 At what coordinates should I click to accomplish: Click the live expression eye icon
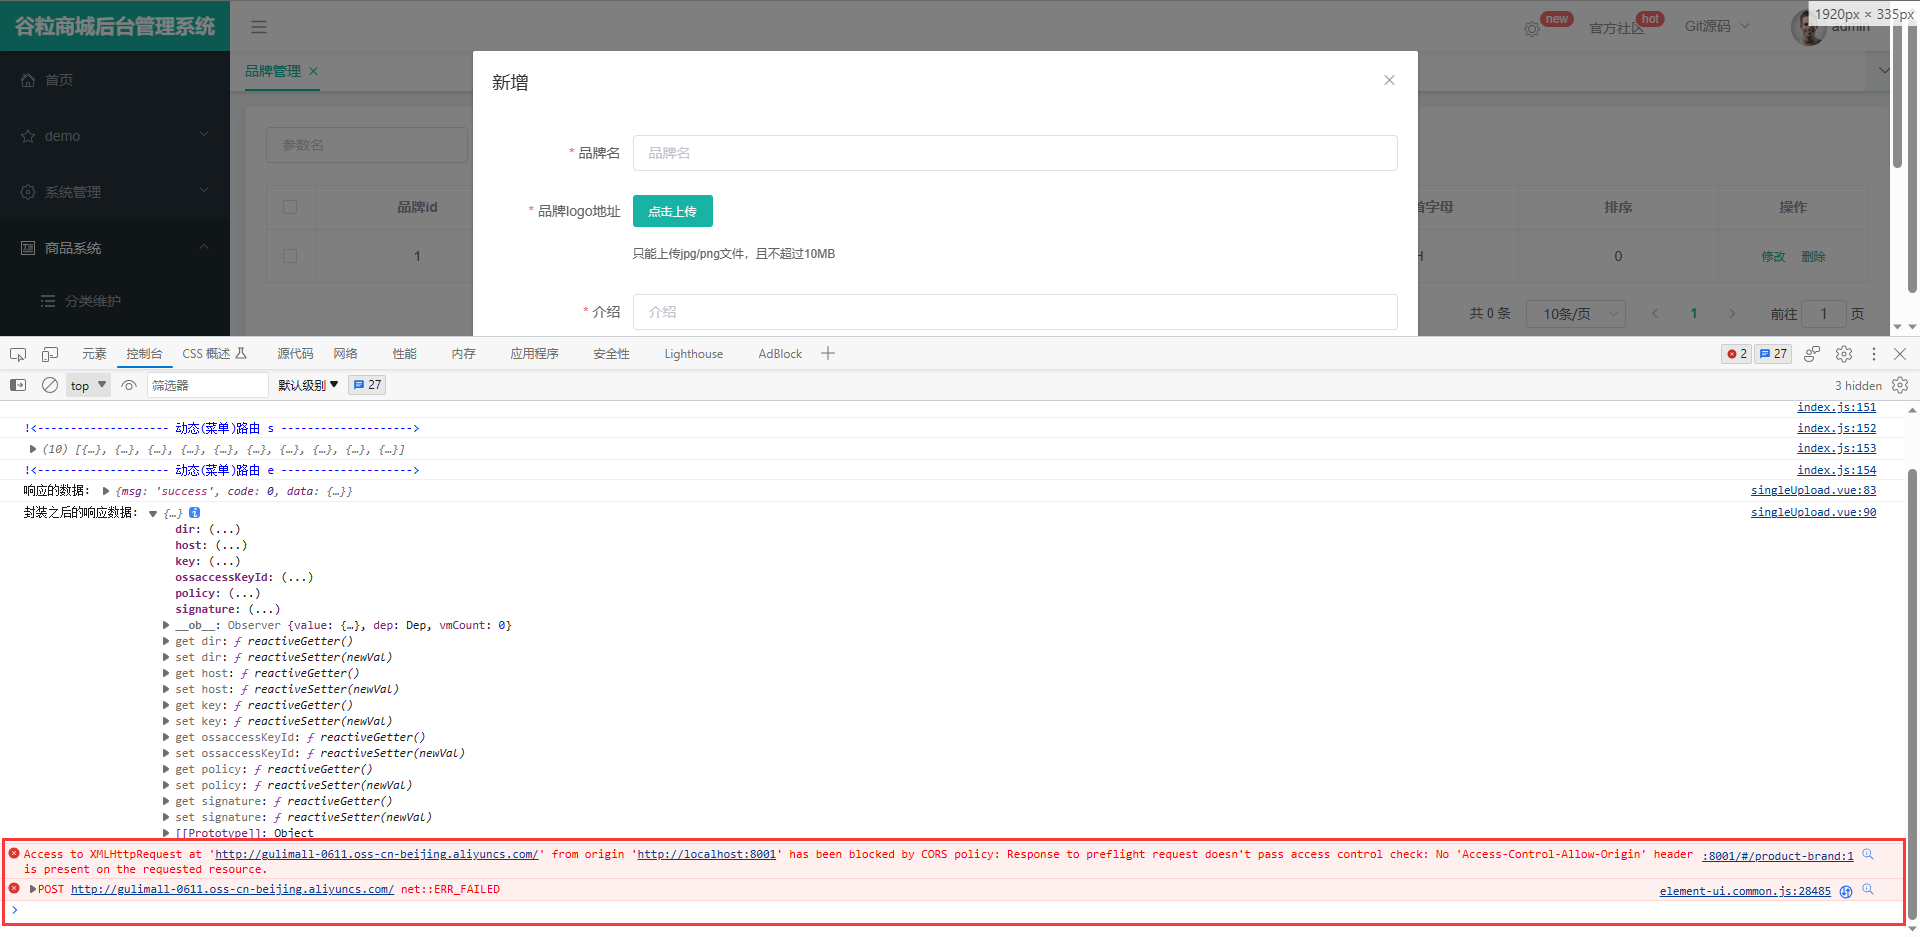129,385
